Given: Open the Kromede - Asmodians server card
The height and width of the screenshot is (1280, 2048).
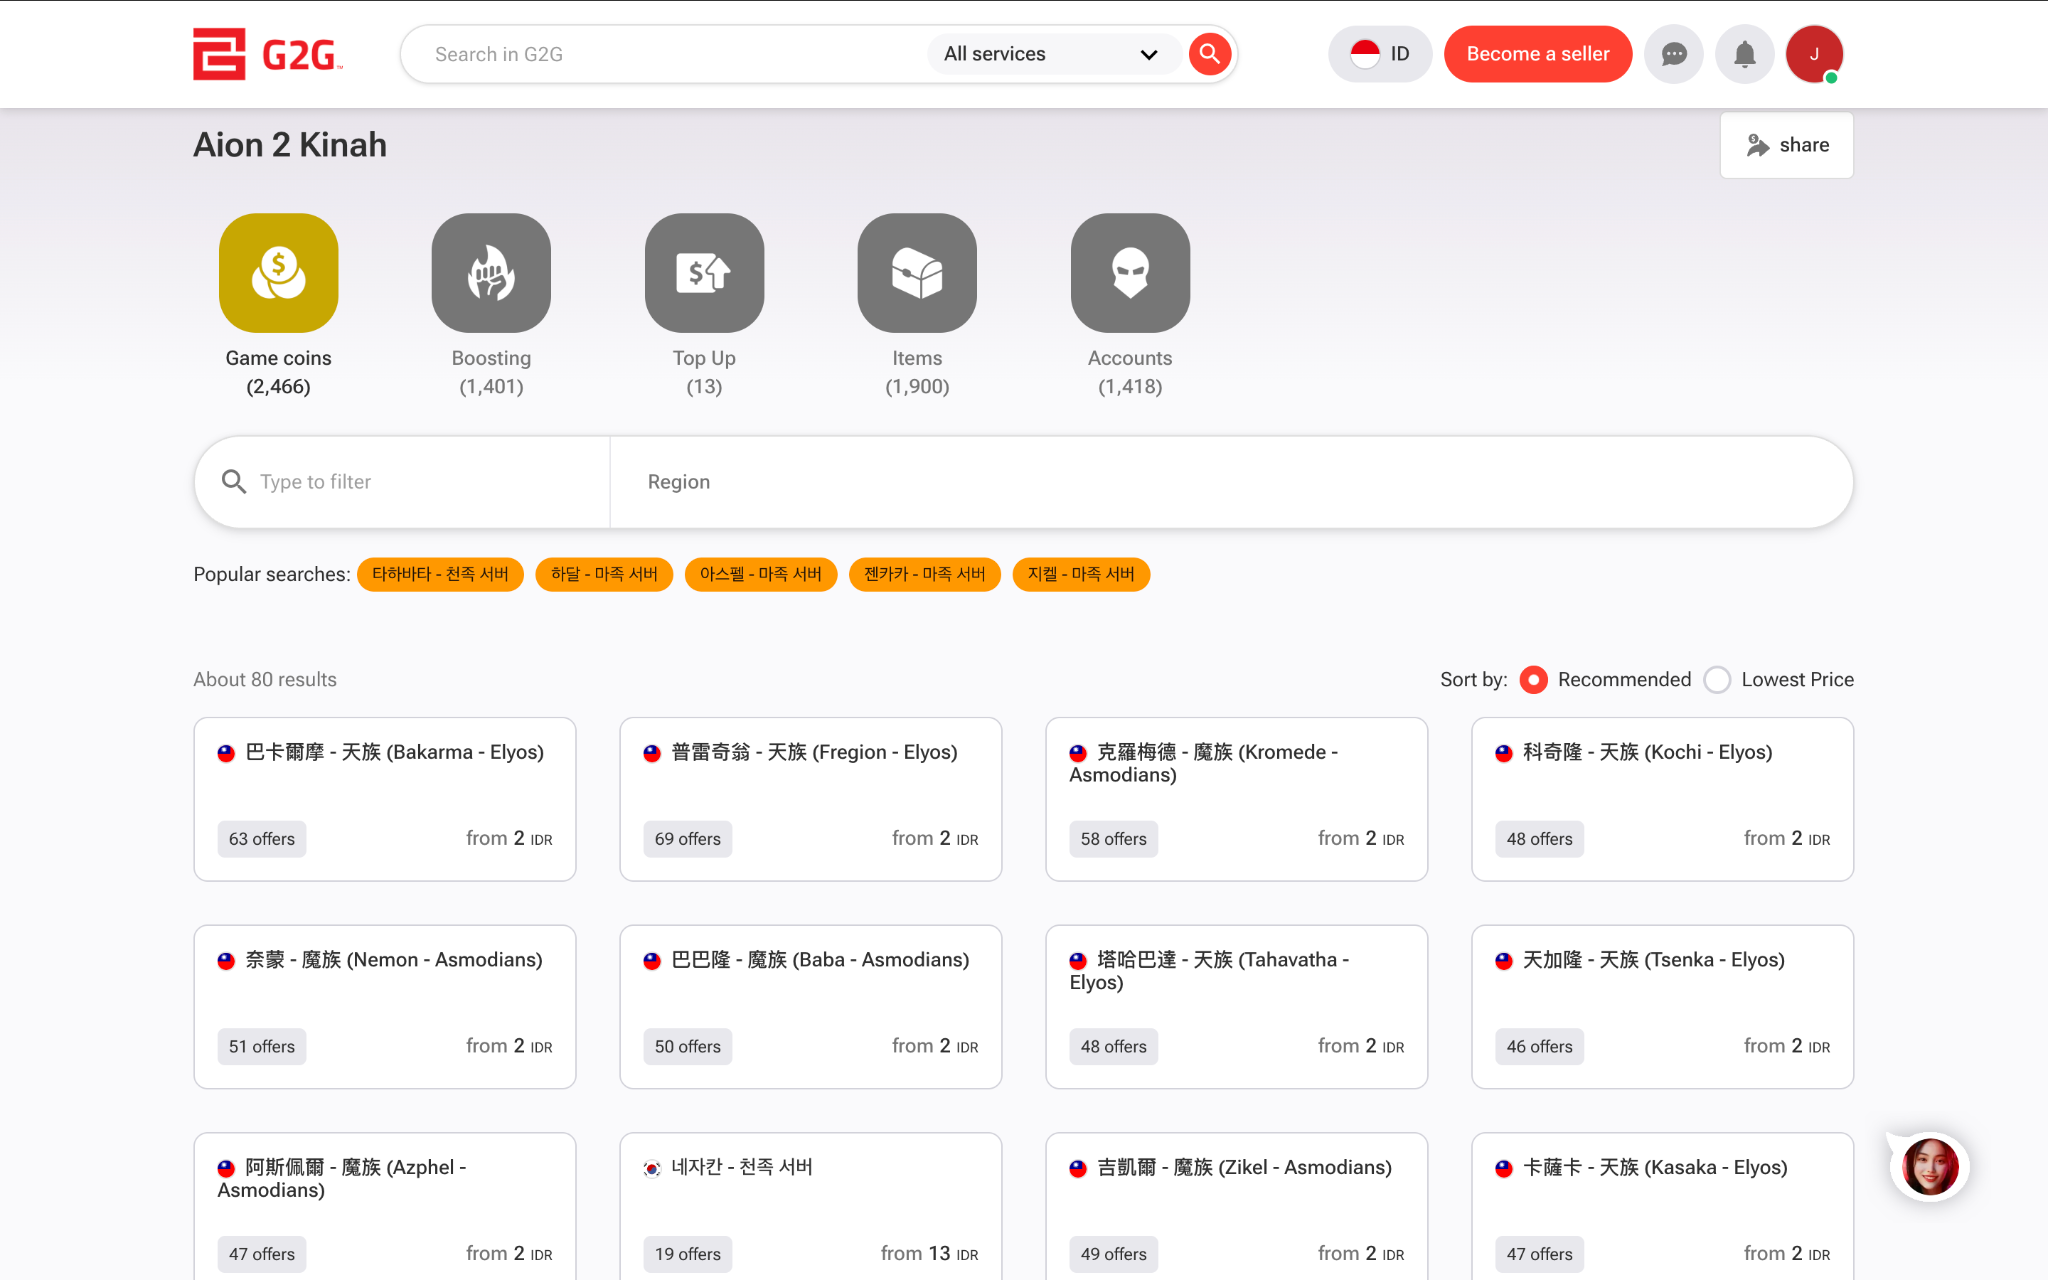Looking at the screenshot, I should tap(1237, 799).
